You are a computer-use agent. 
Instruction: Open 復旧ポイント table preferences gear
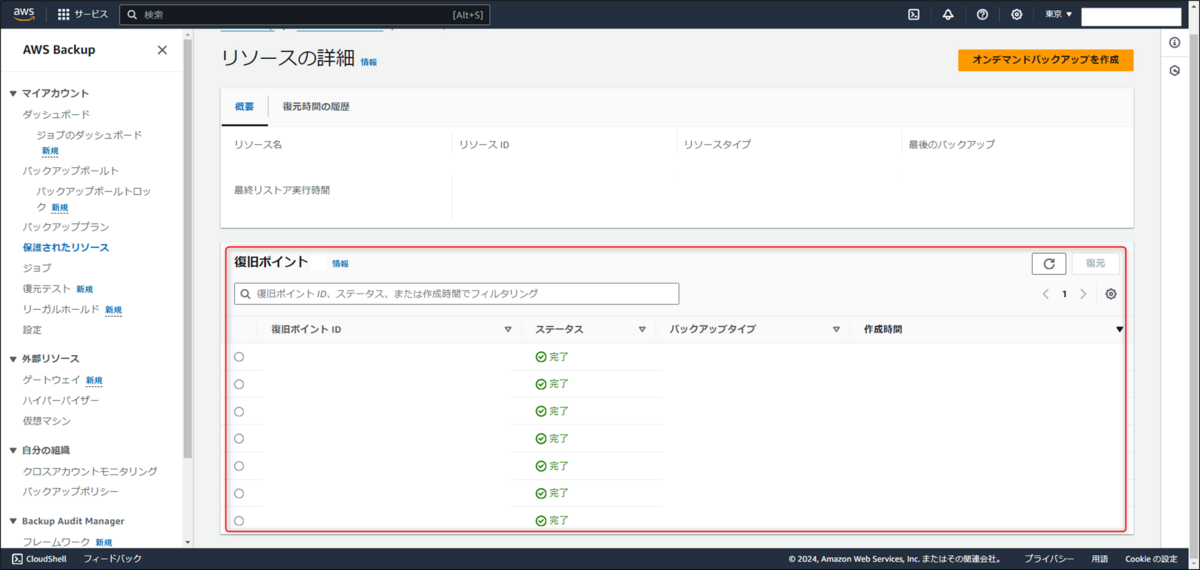[1111, 294]
